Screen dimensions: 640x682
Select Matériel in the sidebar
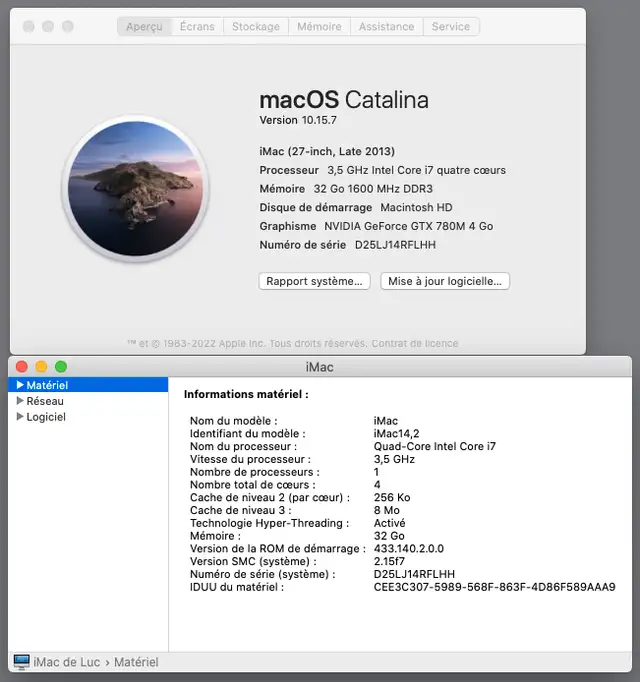coord(88,385)
